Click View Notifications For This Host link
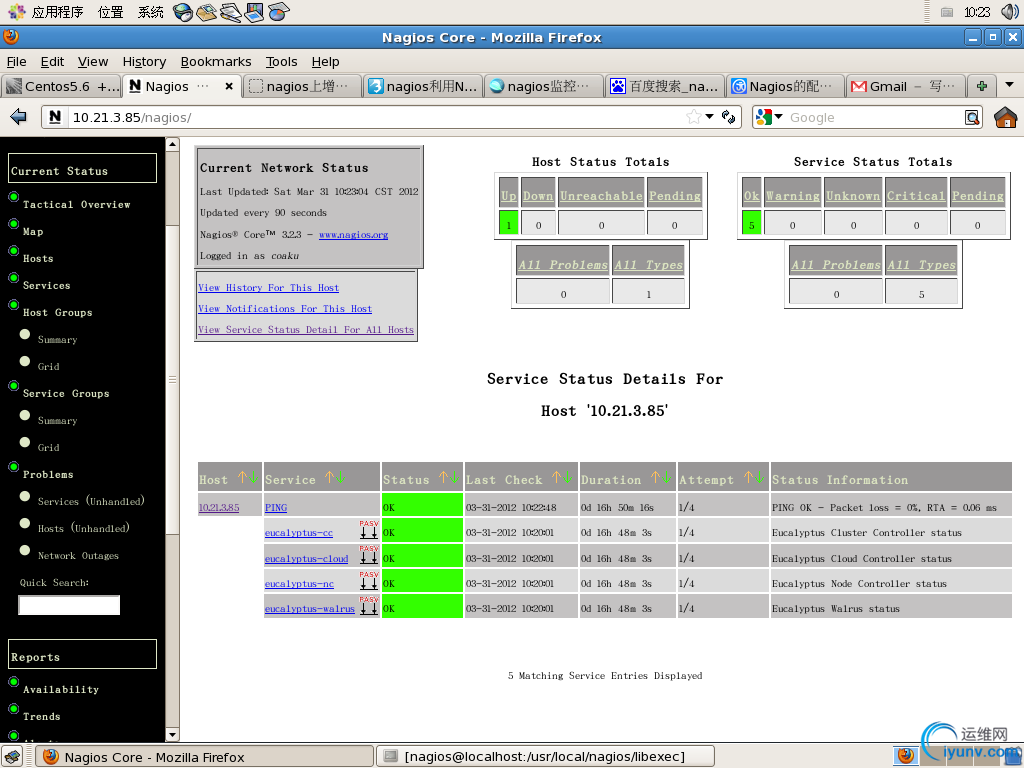This screenshot has height=768, width=1024. pos(285,308)
